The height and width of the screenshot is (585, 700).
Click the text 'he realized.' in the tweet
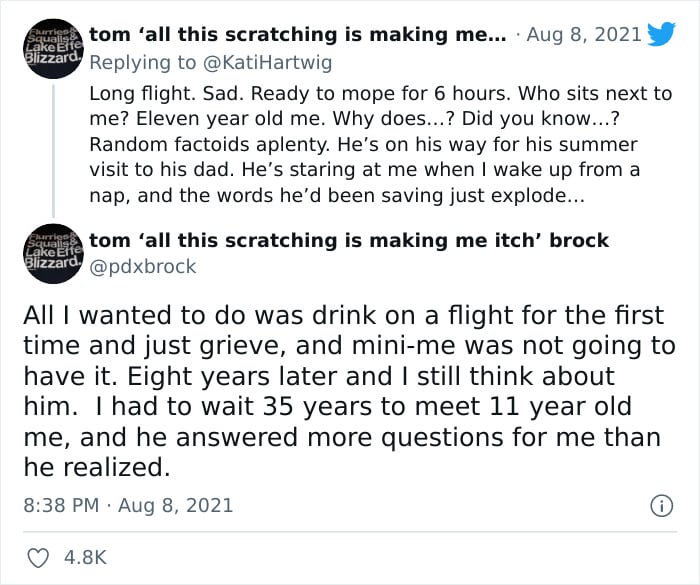97,467
